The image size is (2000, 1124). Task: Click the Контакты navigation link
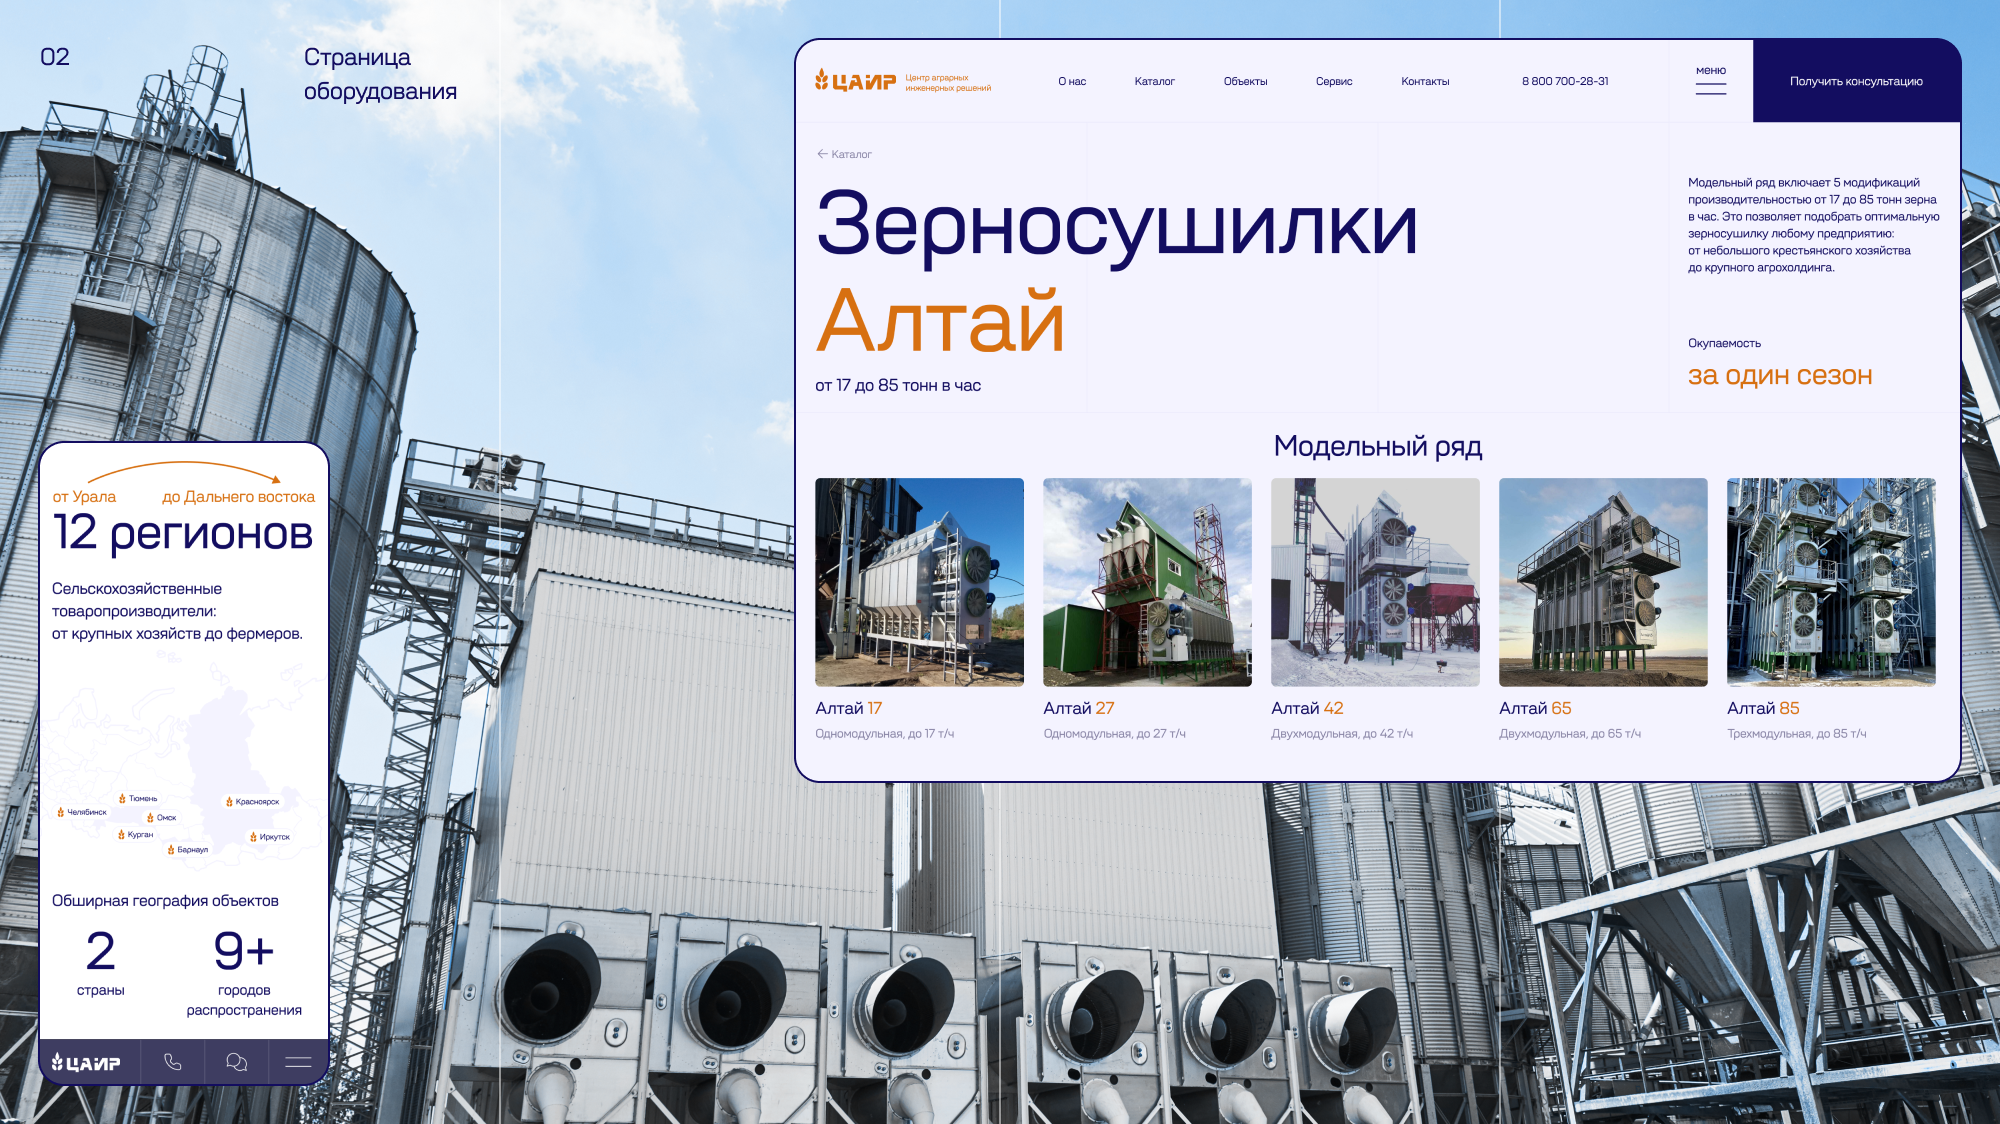tap(1424, 82)
